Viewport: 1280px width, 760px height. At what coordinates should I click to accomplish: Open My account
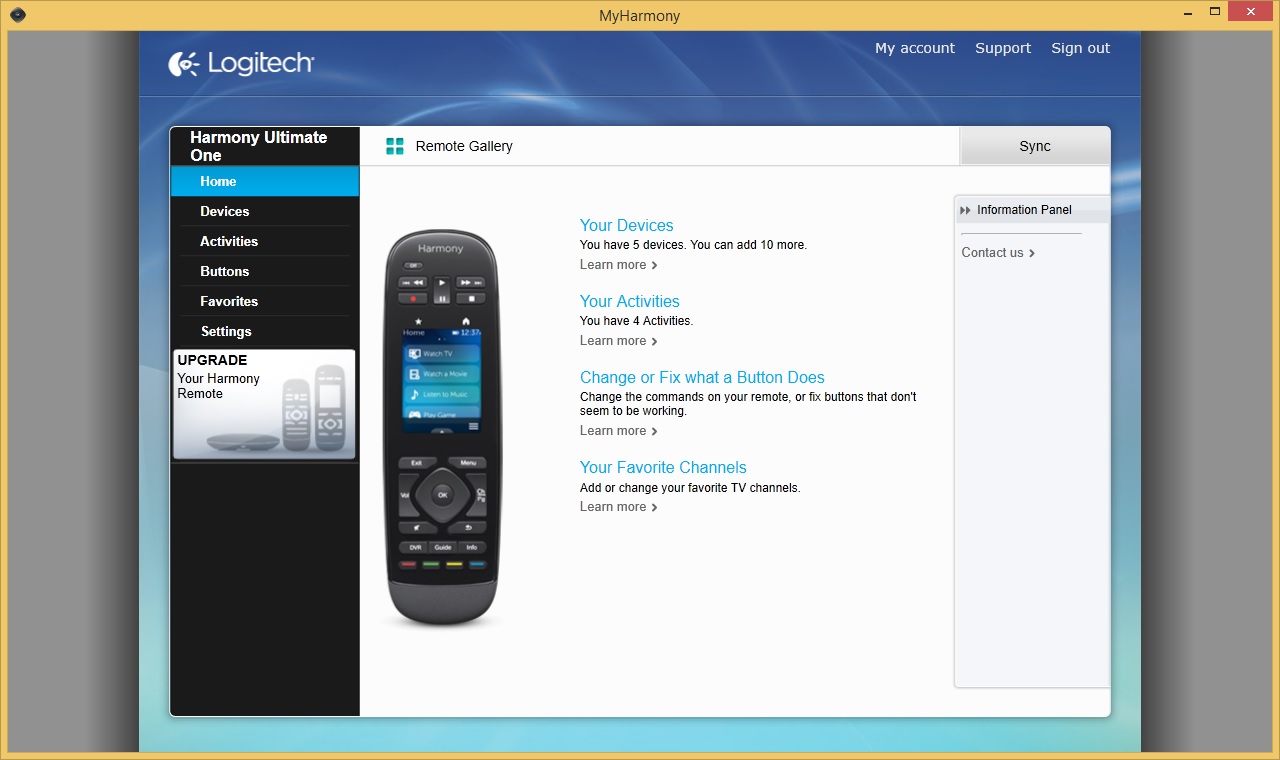click(x=915, y=48)
